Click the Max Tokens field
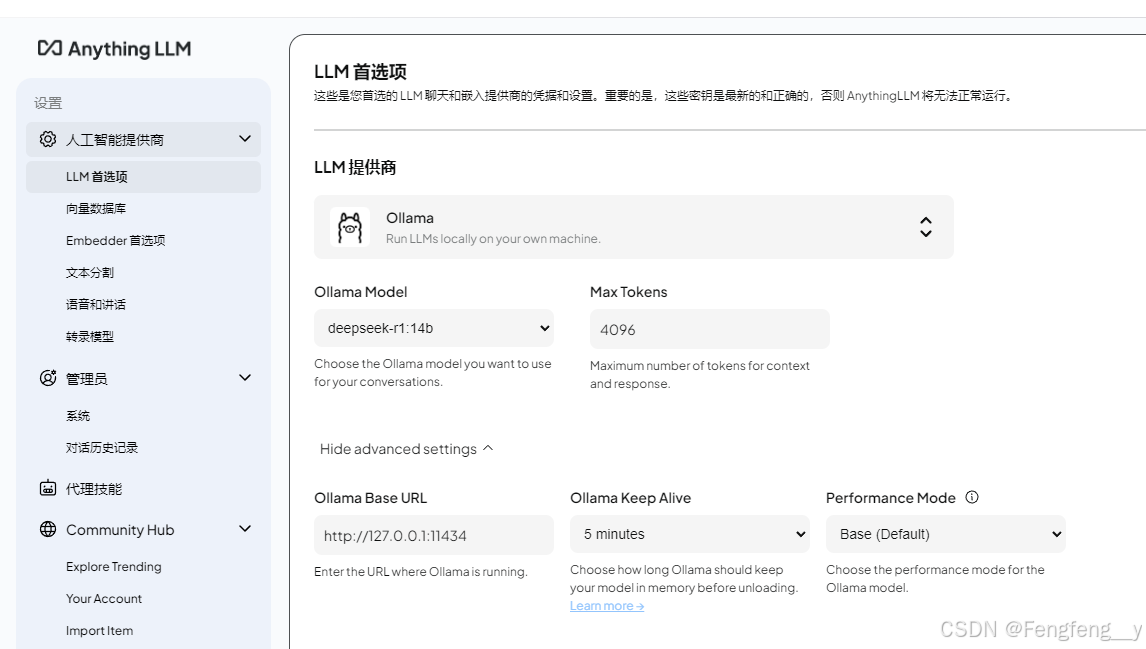 [x=710, y=329]
